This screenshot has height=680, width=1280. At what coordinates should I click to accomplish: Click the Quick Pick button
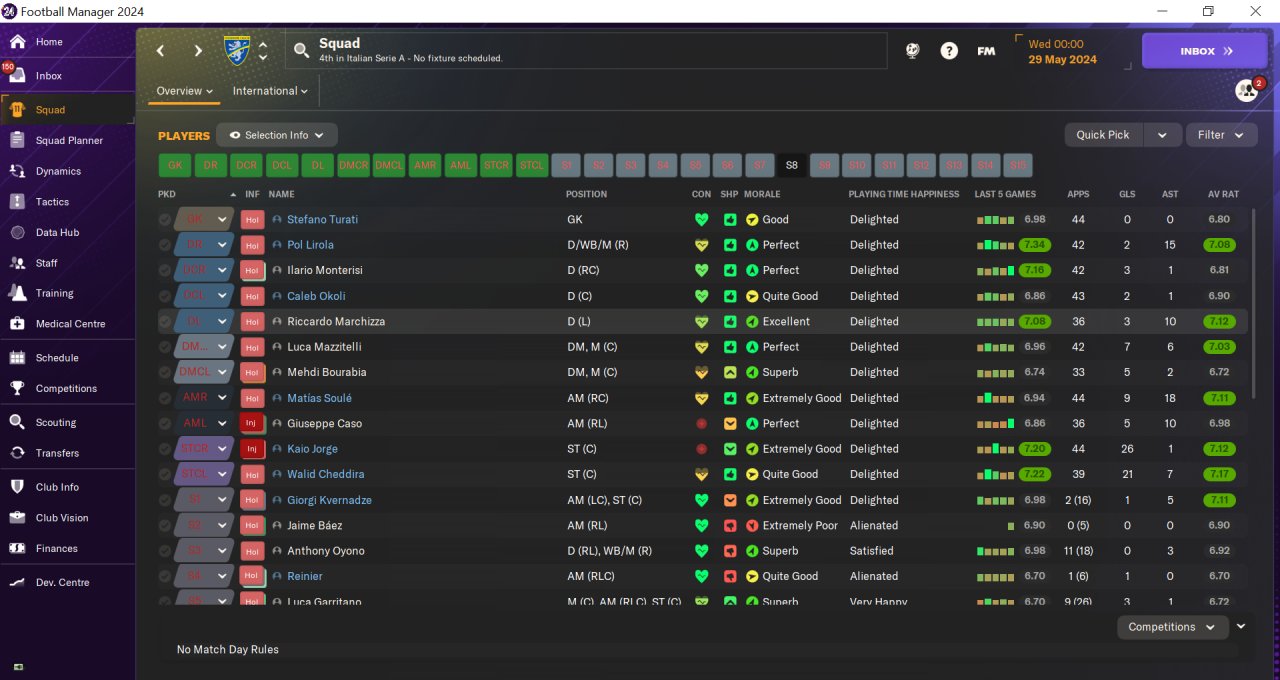(x=1103, y=135)
